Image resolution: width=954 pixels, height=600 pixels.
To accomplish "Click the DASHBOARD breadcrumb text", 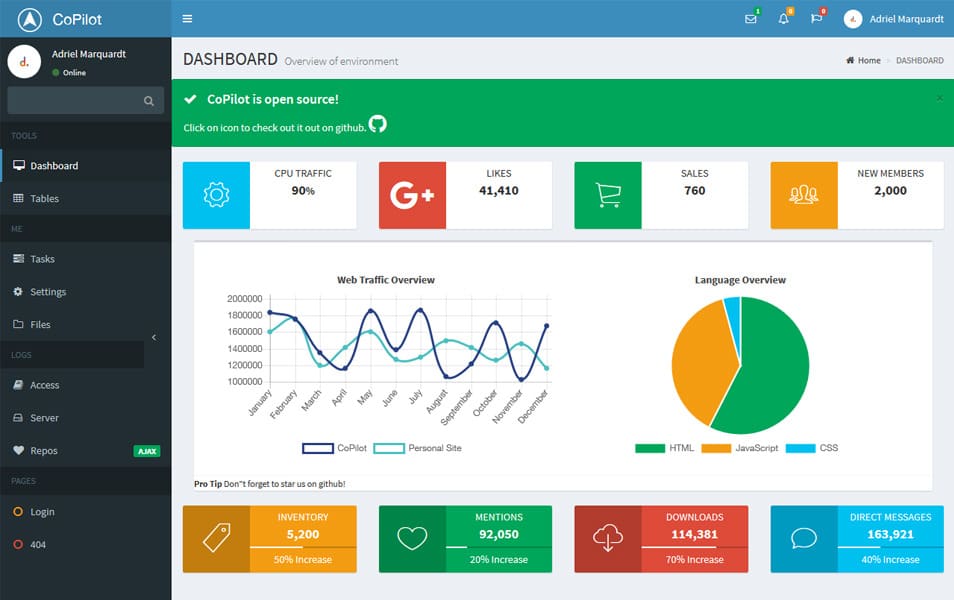I will click(x=919, y=60).
